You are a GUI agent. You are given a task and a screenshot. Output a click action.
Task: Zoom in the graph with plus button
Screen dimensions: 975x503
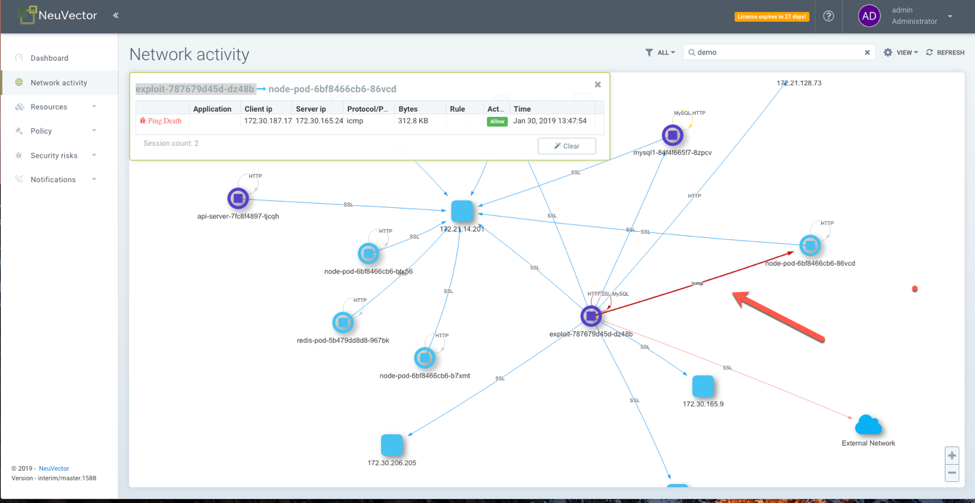(951, 456)
